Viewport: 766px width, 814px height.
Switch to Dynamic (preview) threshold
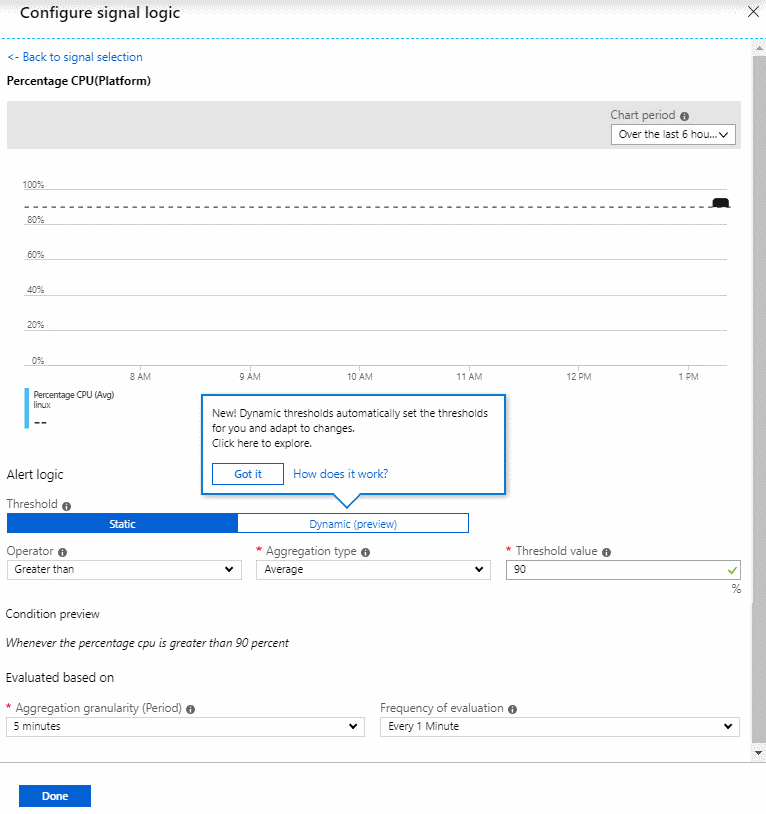[353, 523]
